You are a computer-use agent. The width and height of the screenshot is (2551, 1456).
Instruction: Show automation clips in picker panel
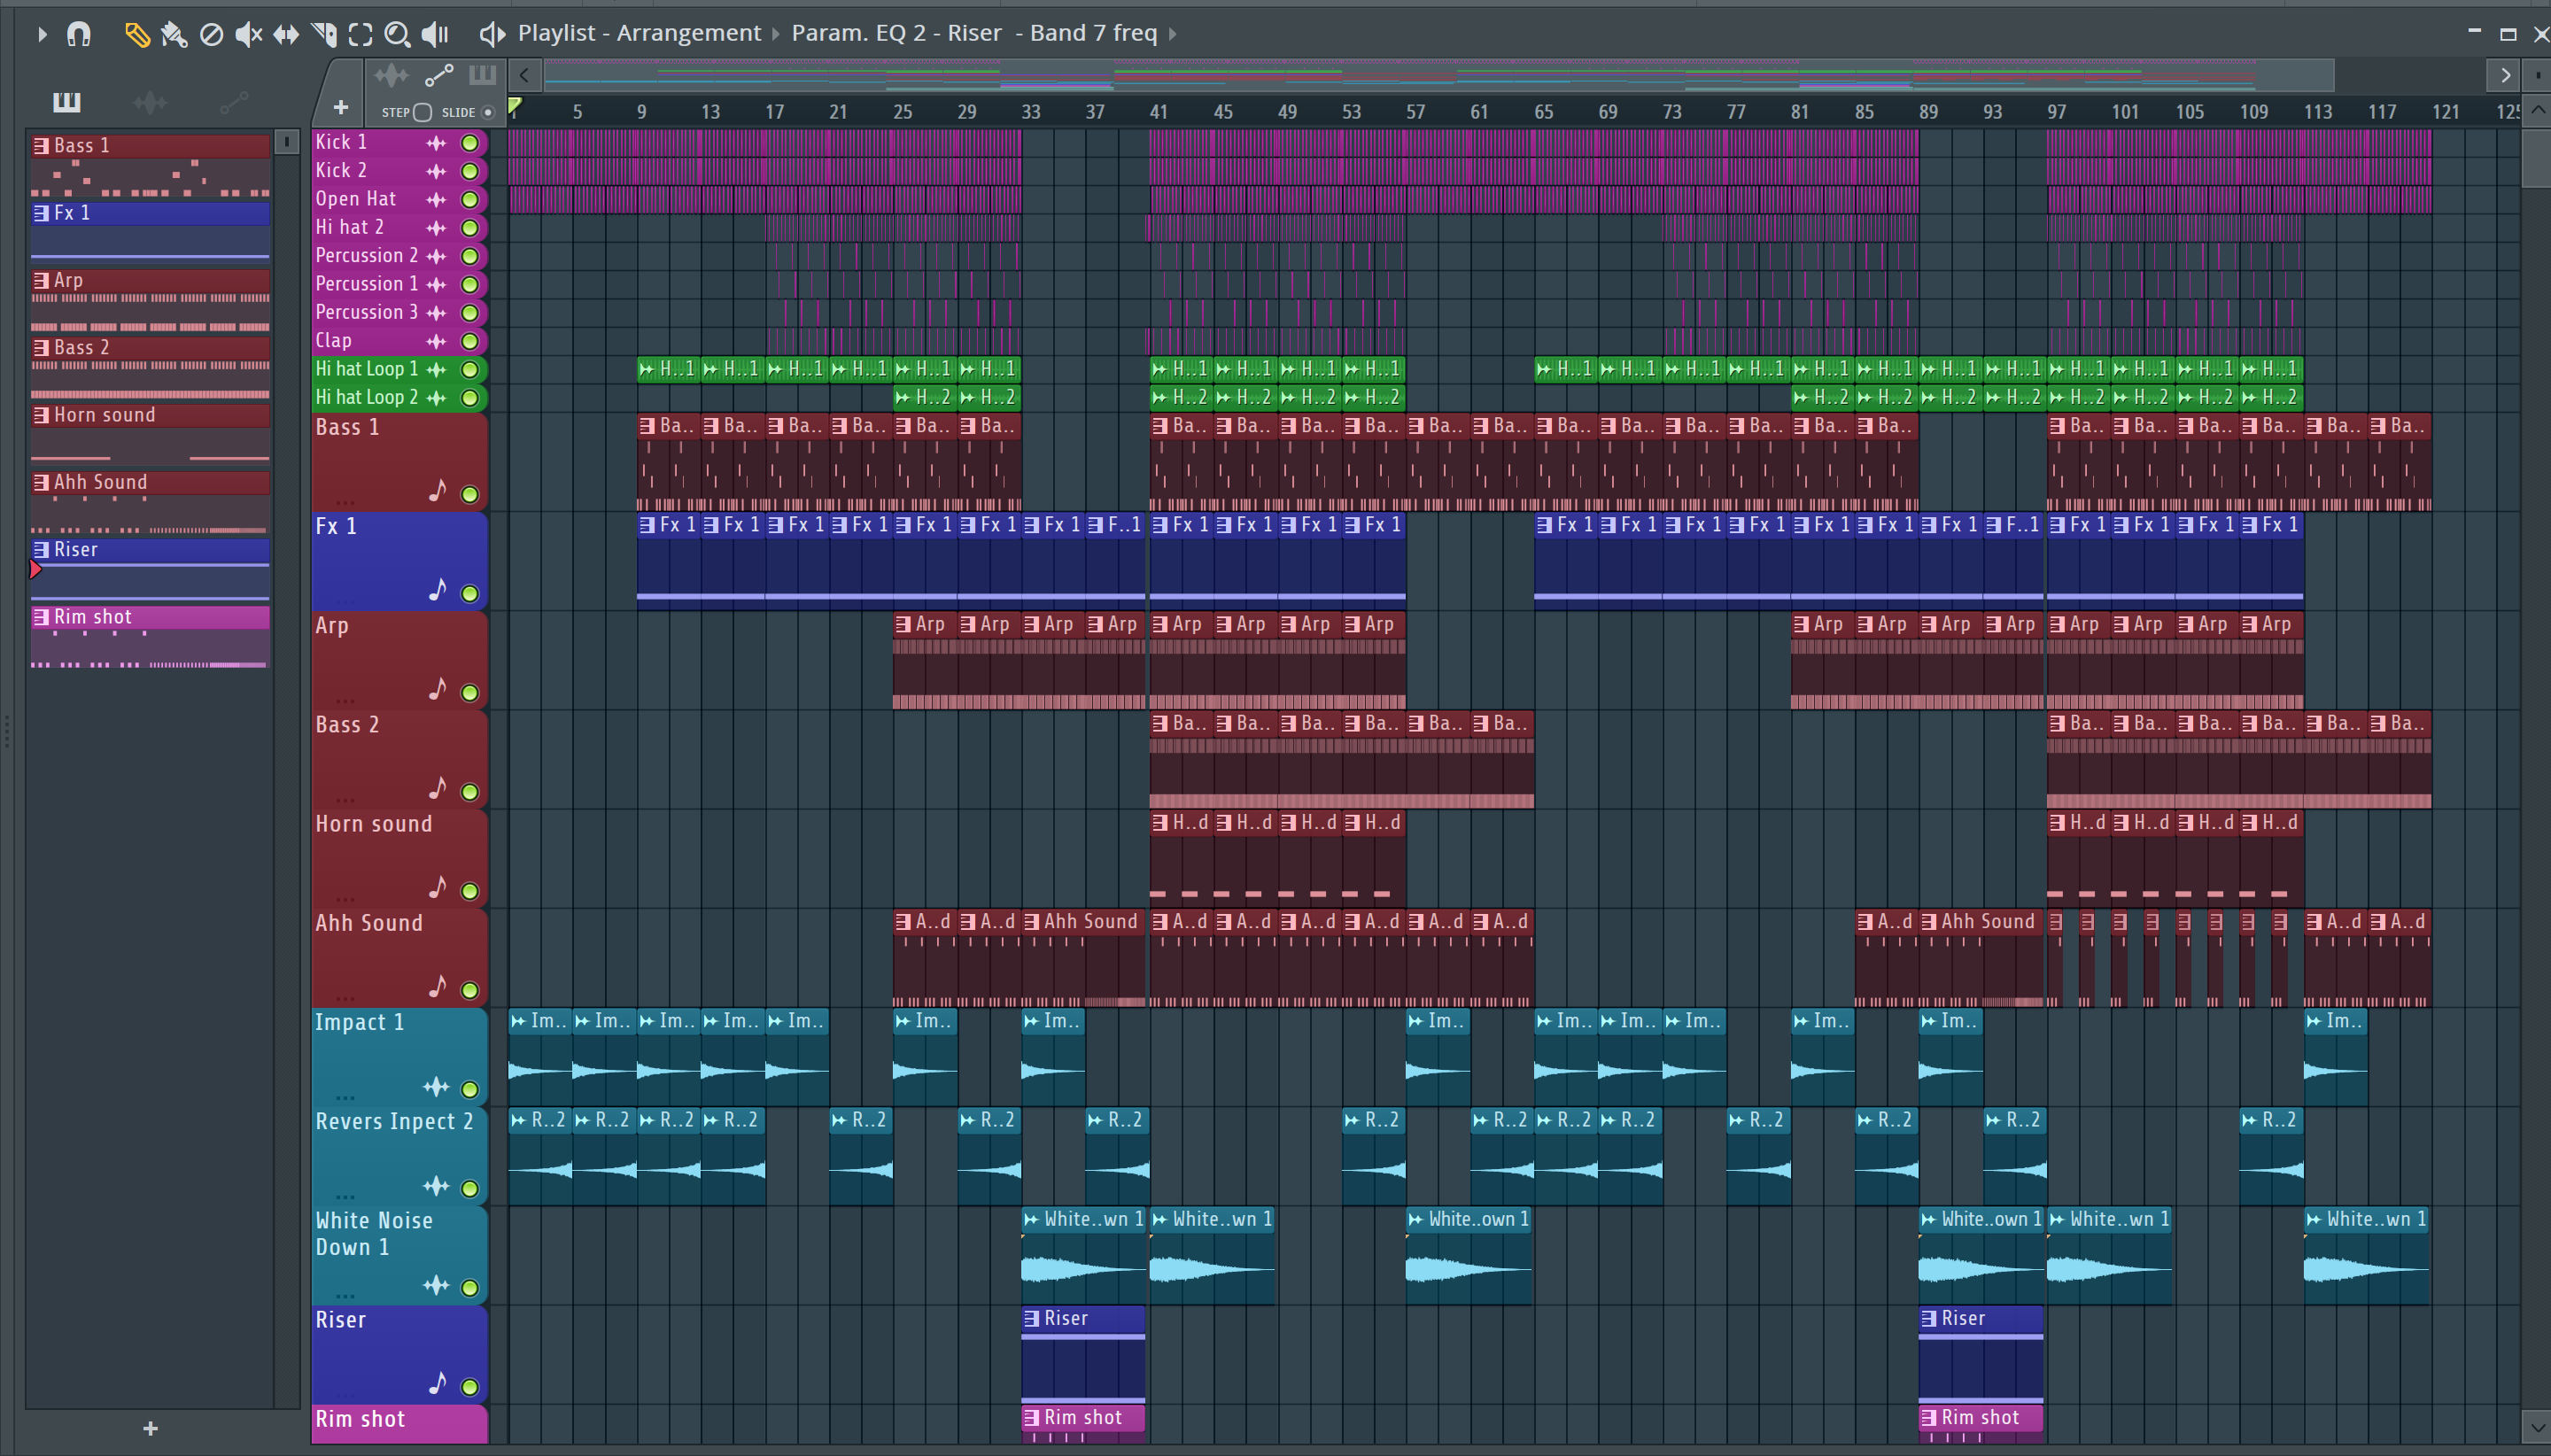pyautogui.click(x=234, y=101)
